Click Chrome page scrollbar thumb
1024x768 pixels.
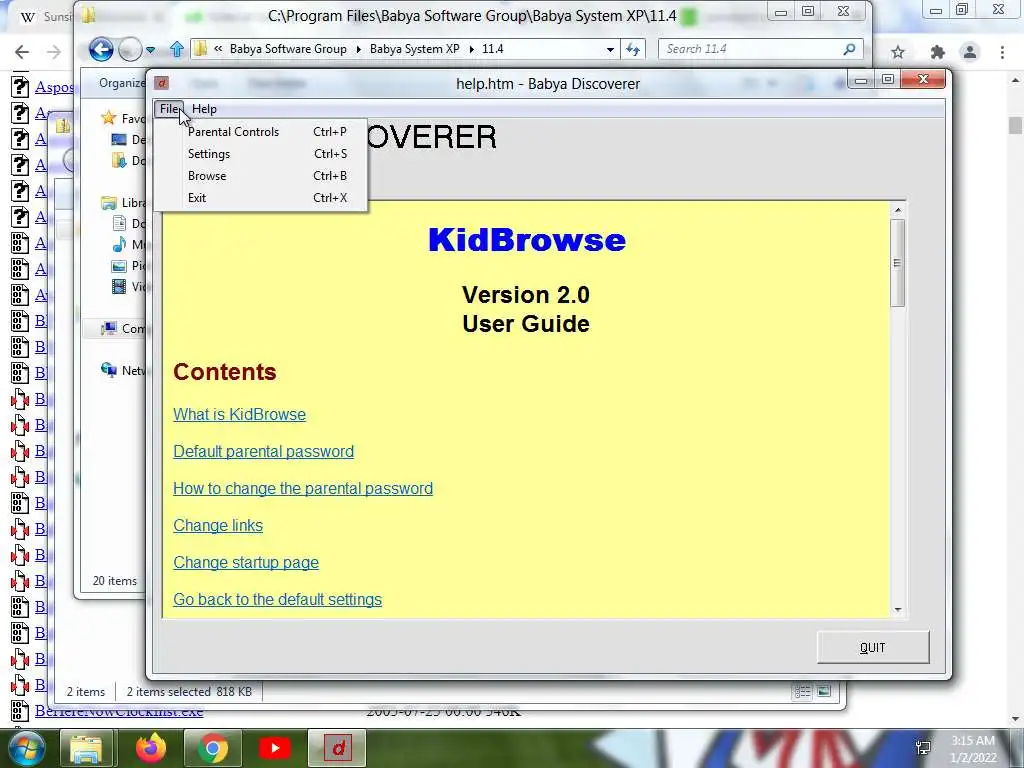[1014, 125]
